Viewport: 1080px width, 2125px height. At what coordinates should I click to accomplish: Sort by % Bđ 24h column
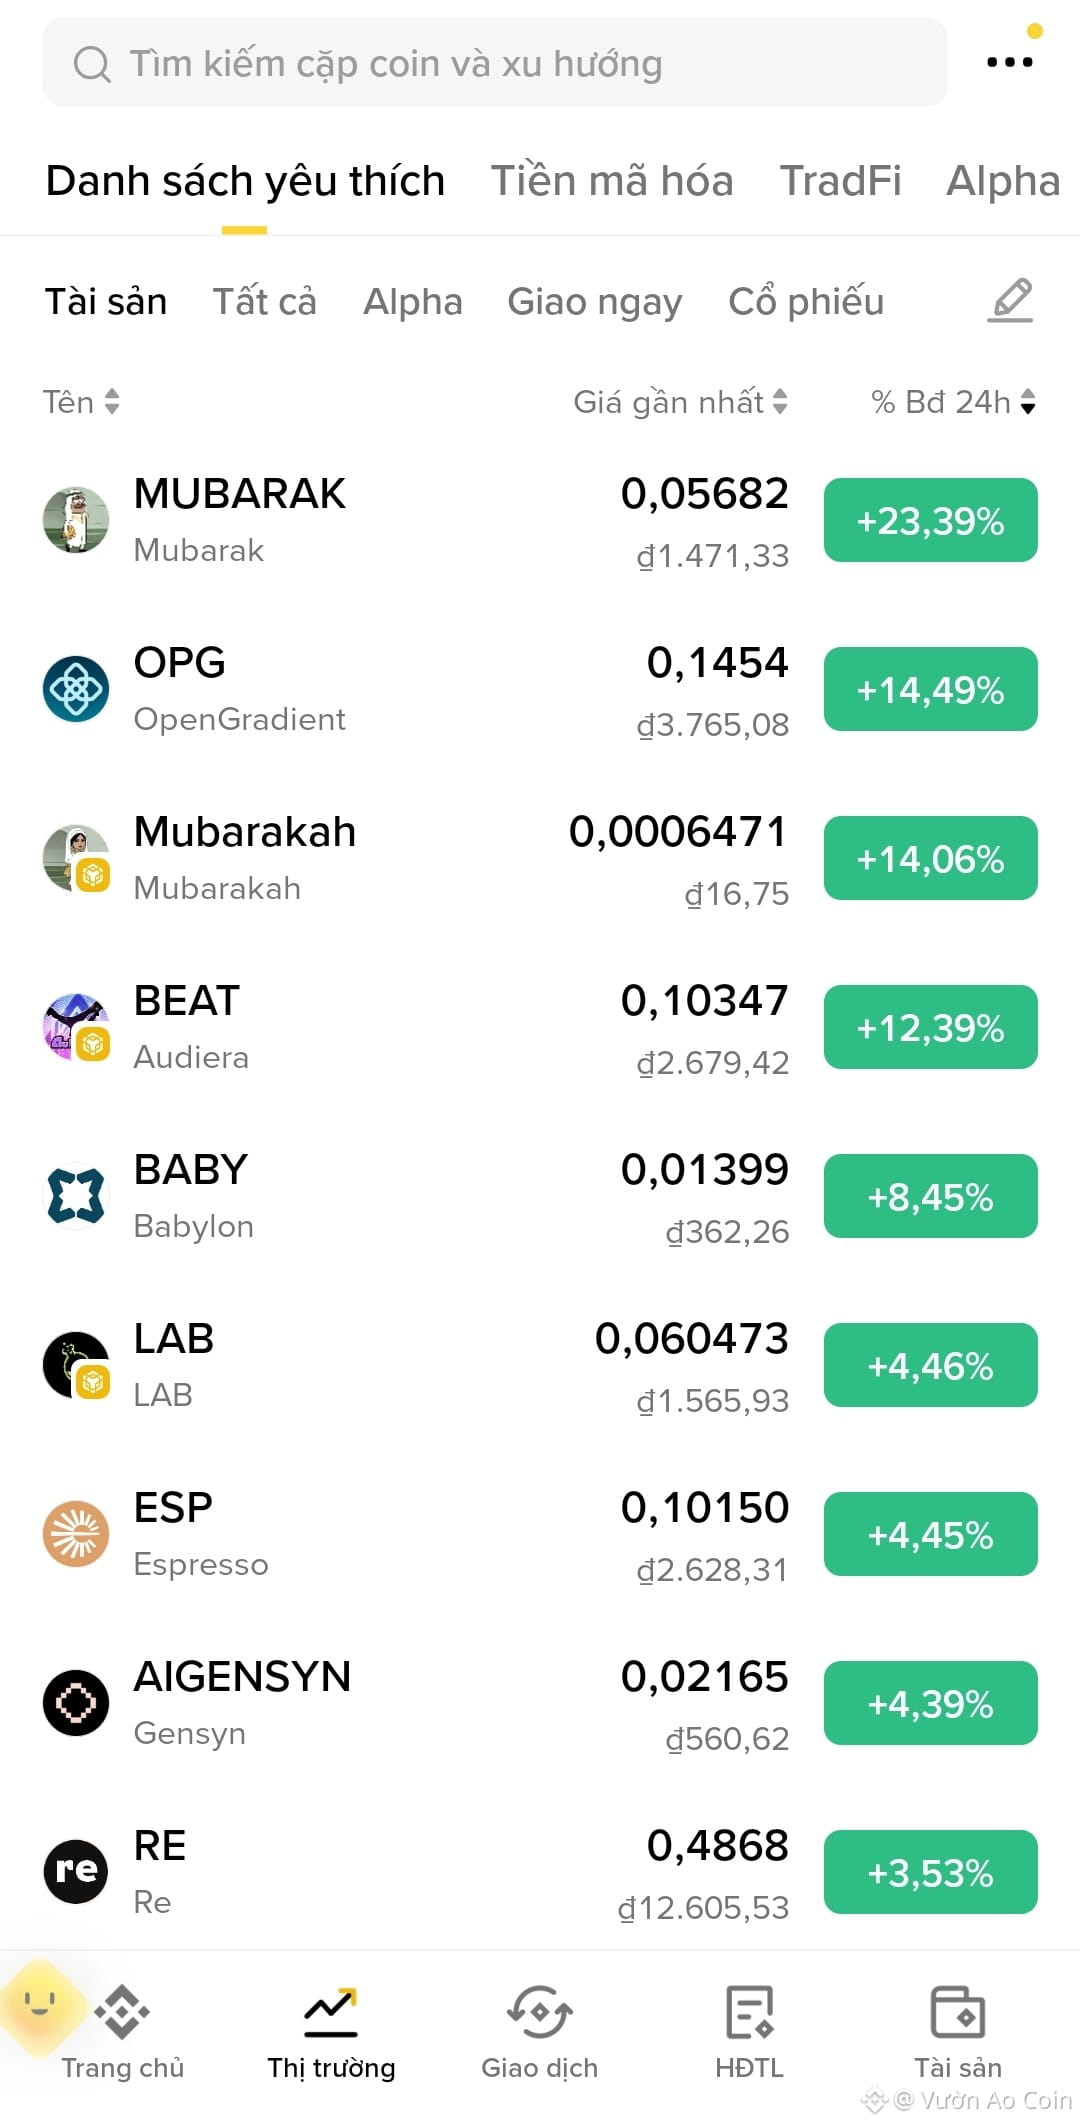(x=953, y=402)
